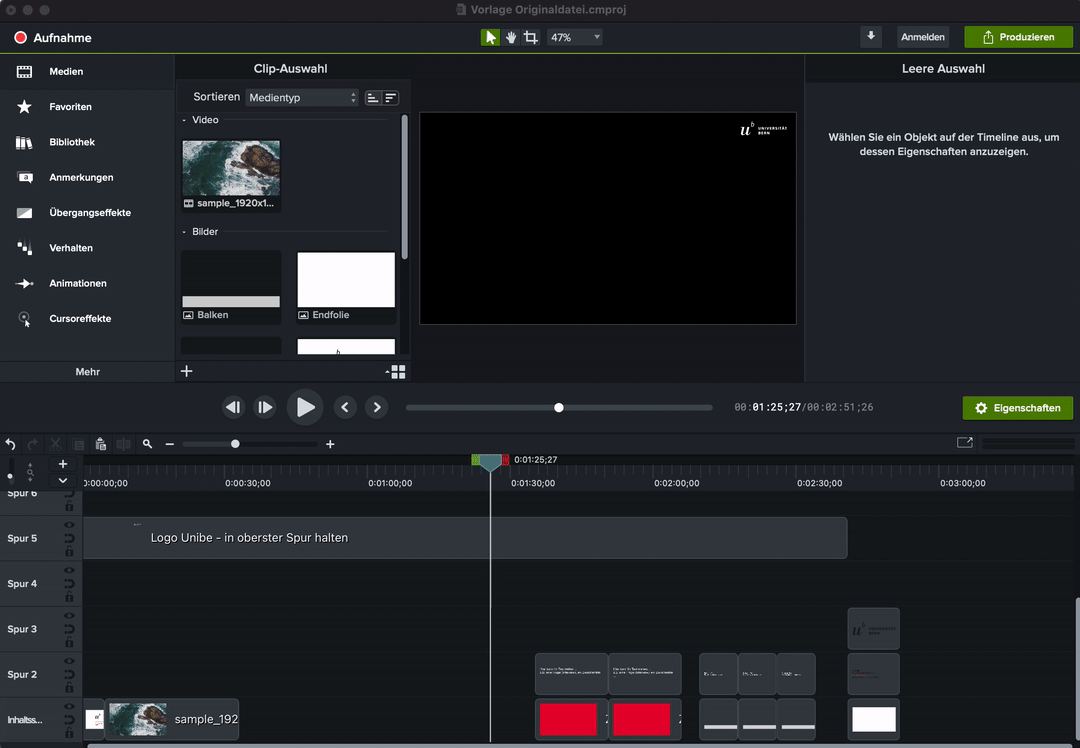Screen dimensions: 1080x748
Task: Click the undo arrow in timeline toolbar
Action: pos(11,444)
